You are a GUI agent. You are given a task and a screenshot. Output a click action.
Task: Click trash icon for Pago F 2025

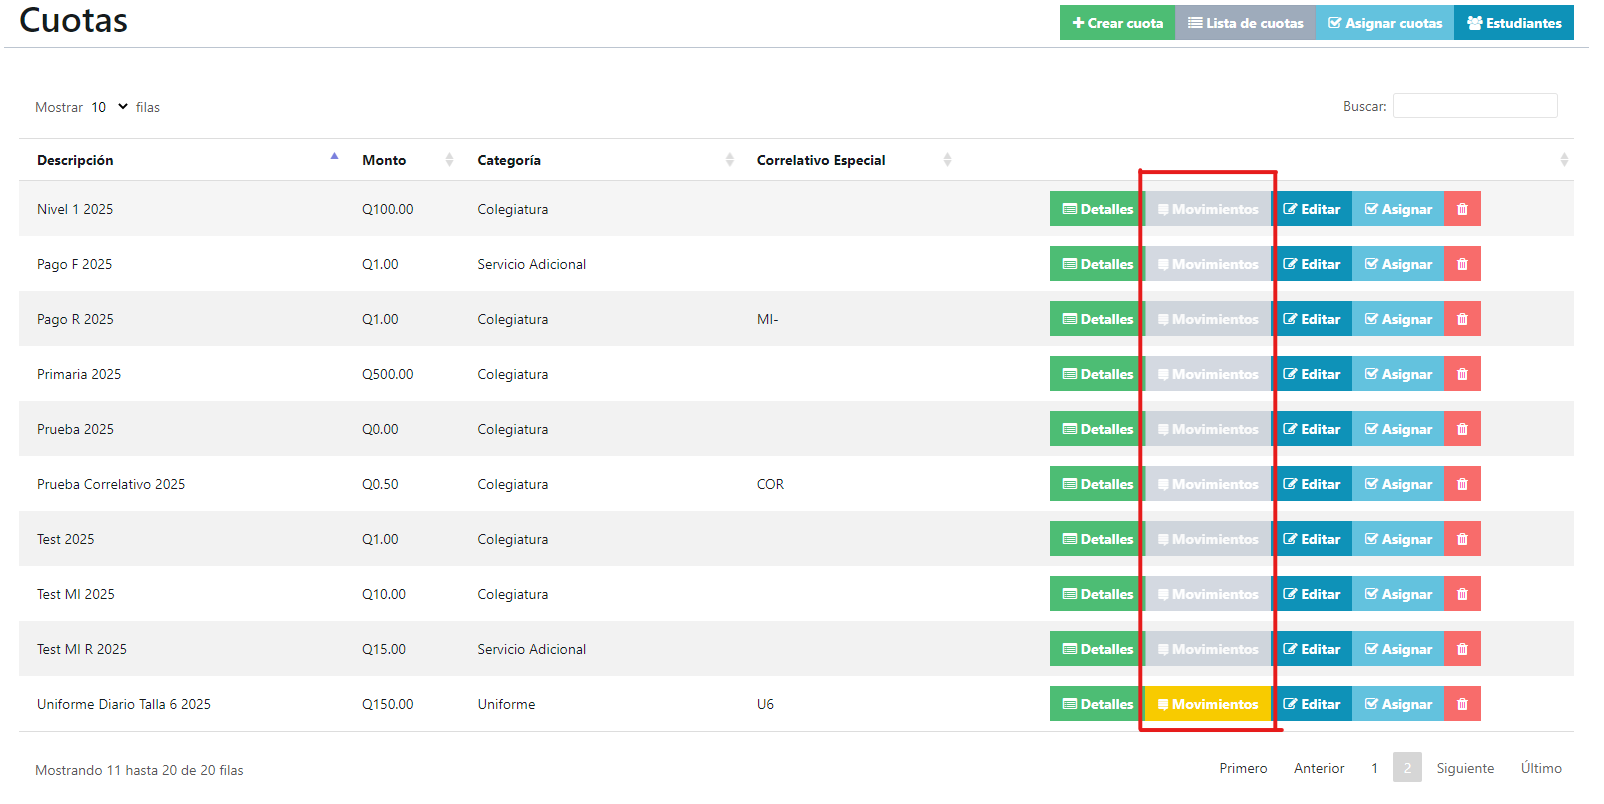pyautogui.click(x=1462, y=264)
